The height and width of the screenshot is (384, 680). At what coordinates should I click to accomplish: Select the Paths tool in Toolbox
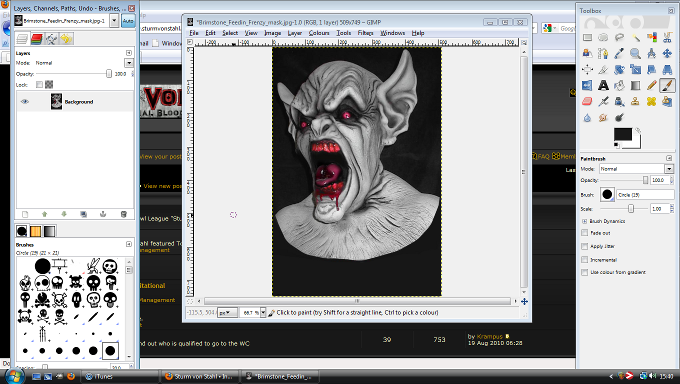pos(603,54)
